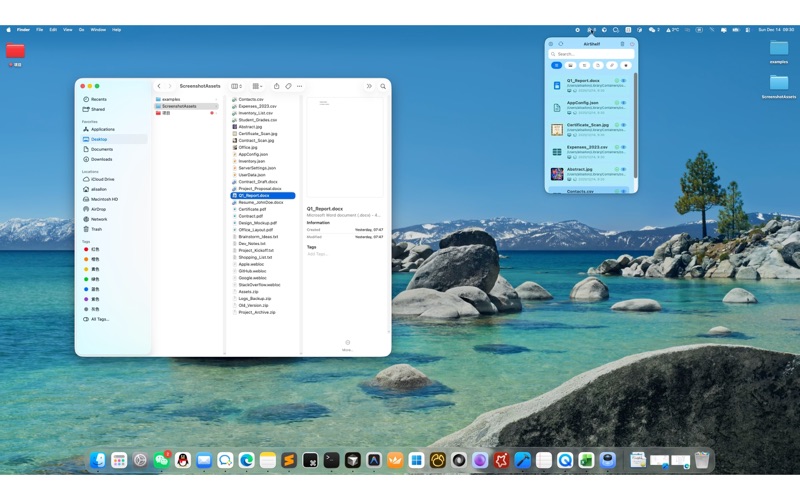Toggle eye icon for Expenses_2023.csv in AirShelf
The image size is (800, 500).
coord(624,146)
